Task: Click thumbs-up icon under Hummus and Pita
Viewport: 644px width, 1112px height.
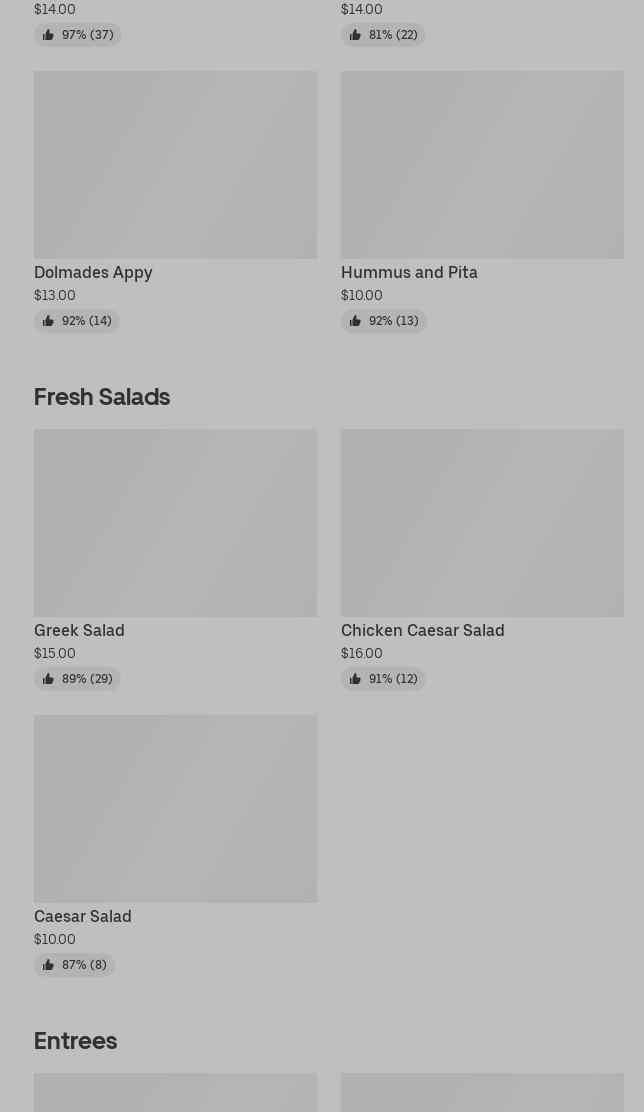Action: [355, 321]
